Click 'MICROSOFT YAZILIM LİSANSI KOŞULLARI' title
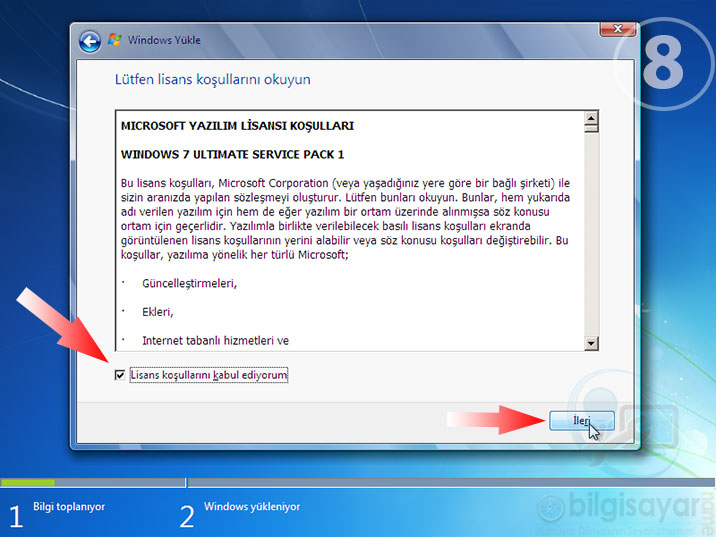The height and width of the screenshot is (537, 716). point(237,126)
